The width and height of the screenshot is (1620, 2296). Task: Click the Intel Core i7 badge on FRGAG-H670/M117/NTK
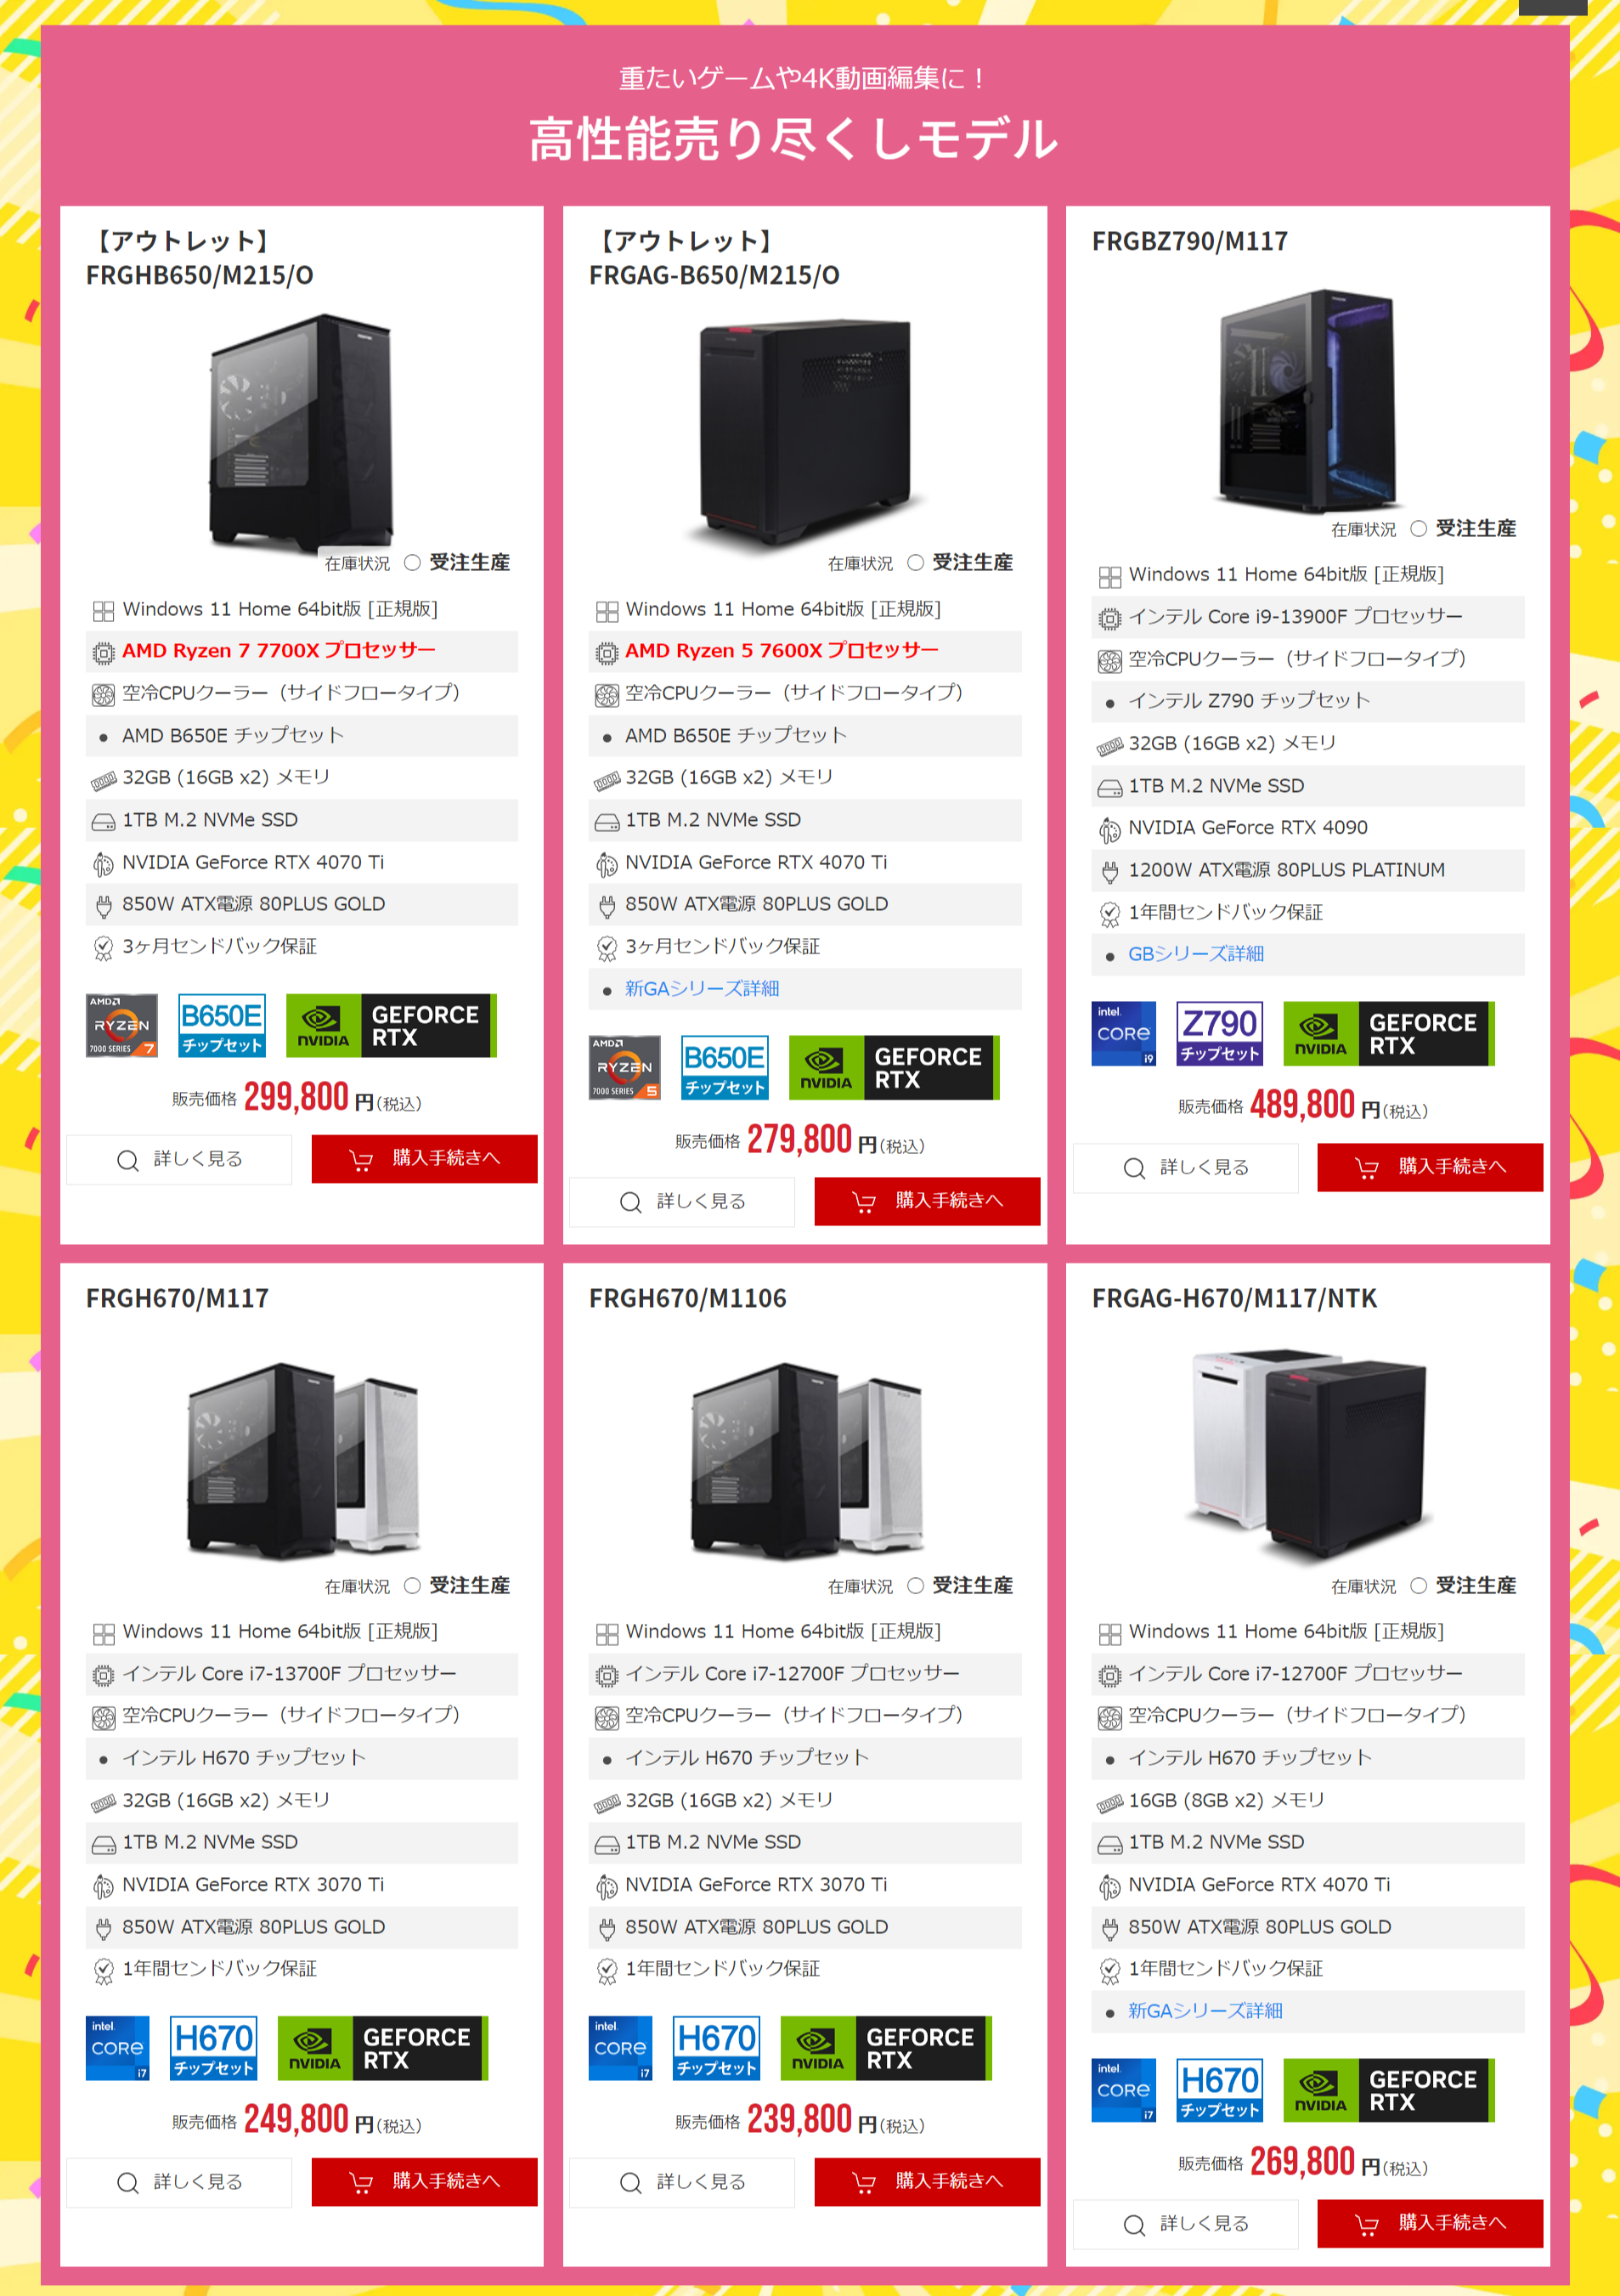click(x=1124, y=2090)
